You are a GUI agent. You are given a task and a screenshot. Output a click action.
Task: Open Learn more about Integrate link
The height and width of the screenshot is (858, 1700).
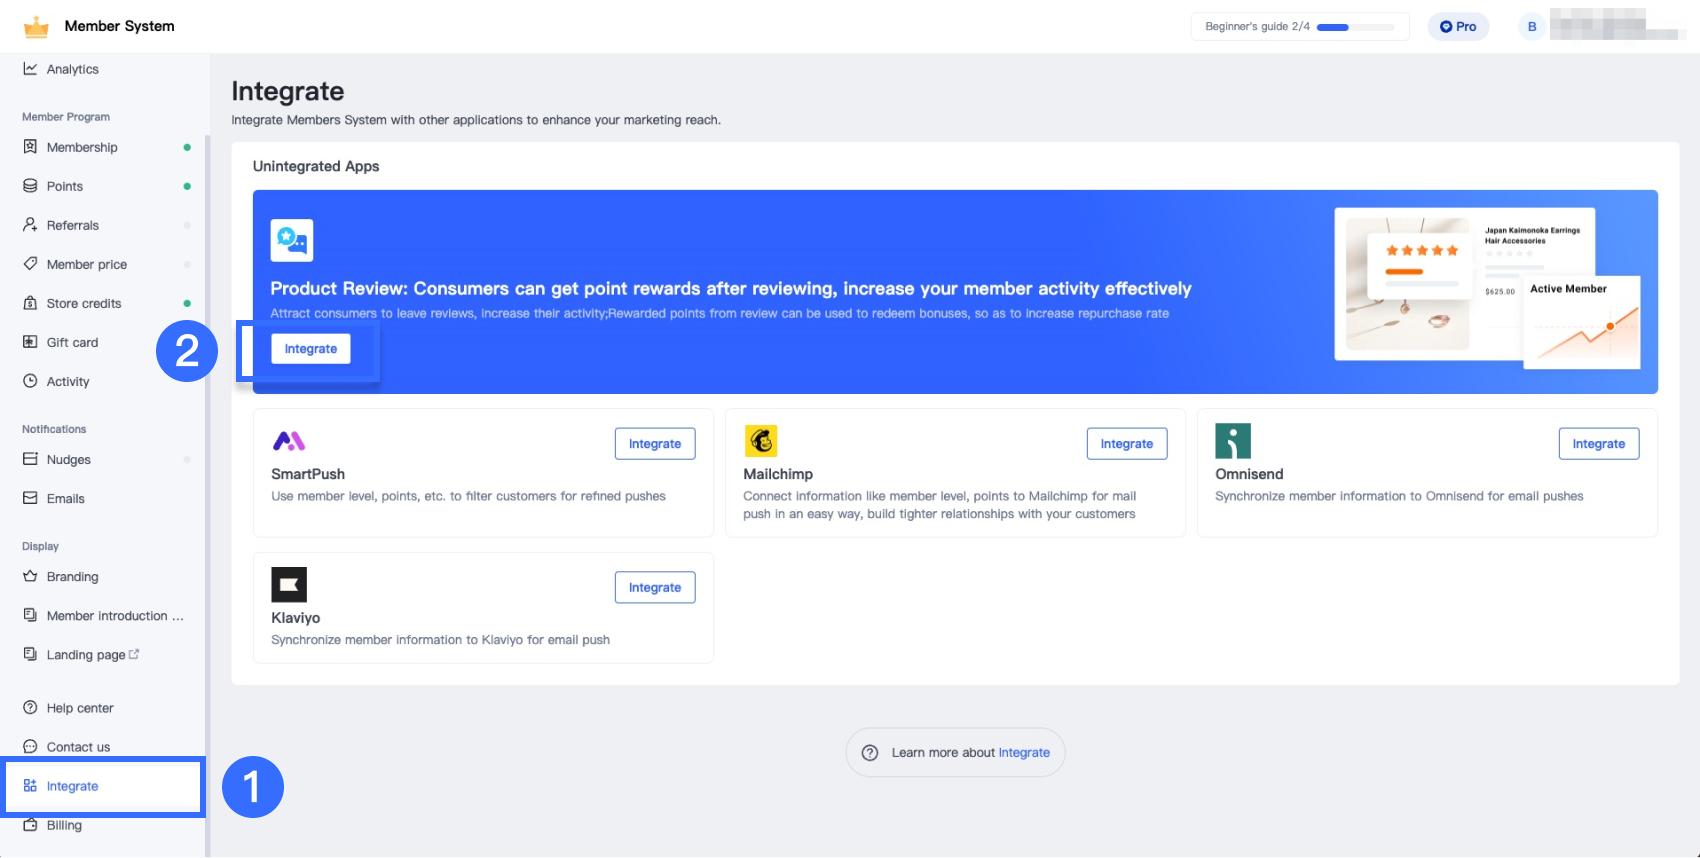[1024, 753]
